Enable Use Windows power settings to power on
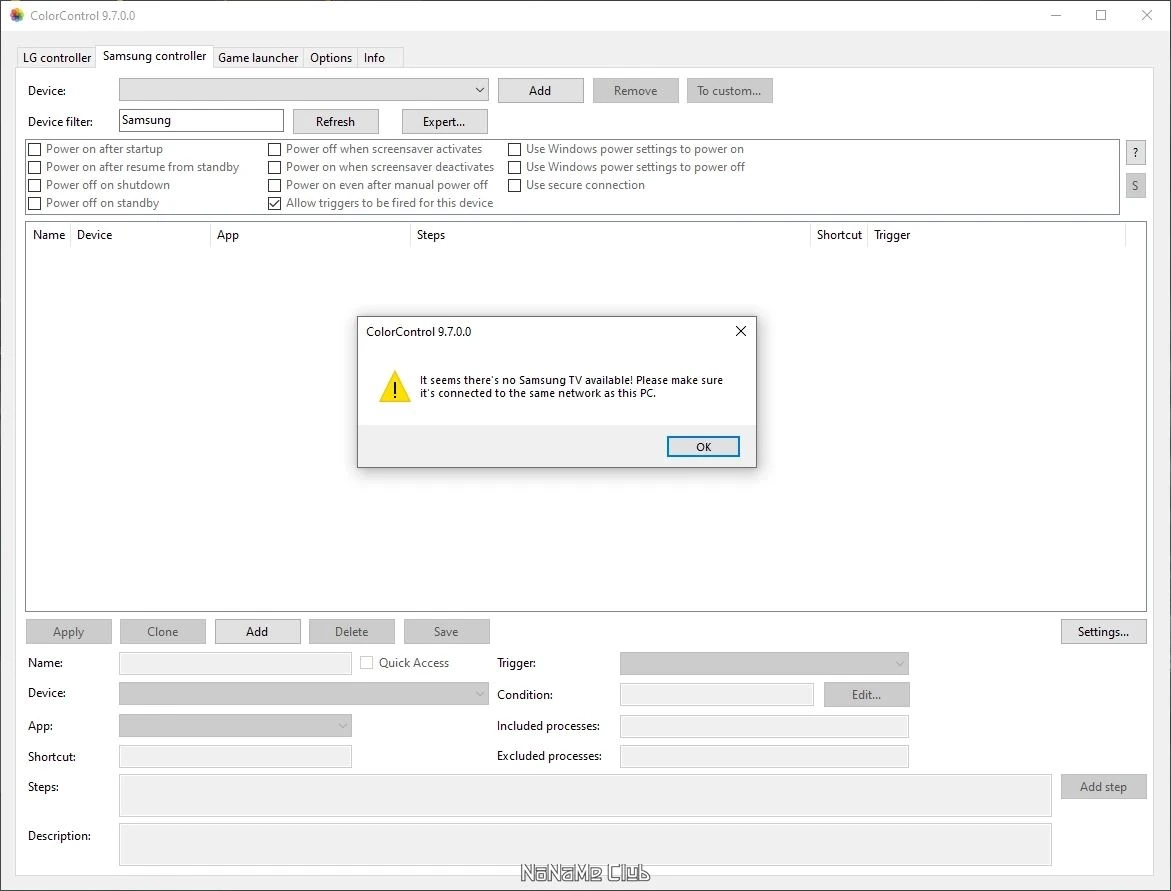 coord(515,149)
